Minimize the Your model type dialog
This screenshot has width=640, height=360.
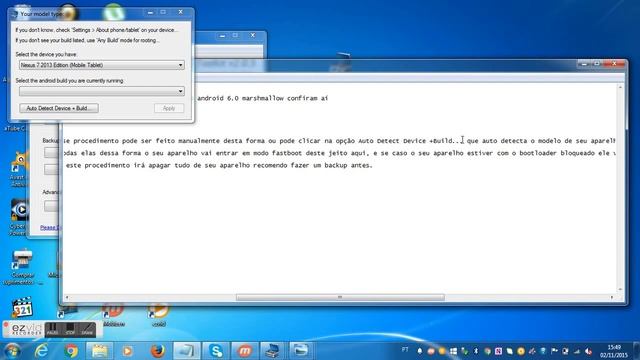150,12
